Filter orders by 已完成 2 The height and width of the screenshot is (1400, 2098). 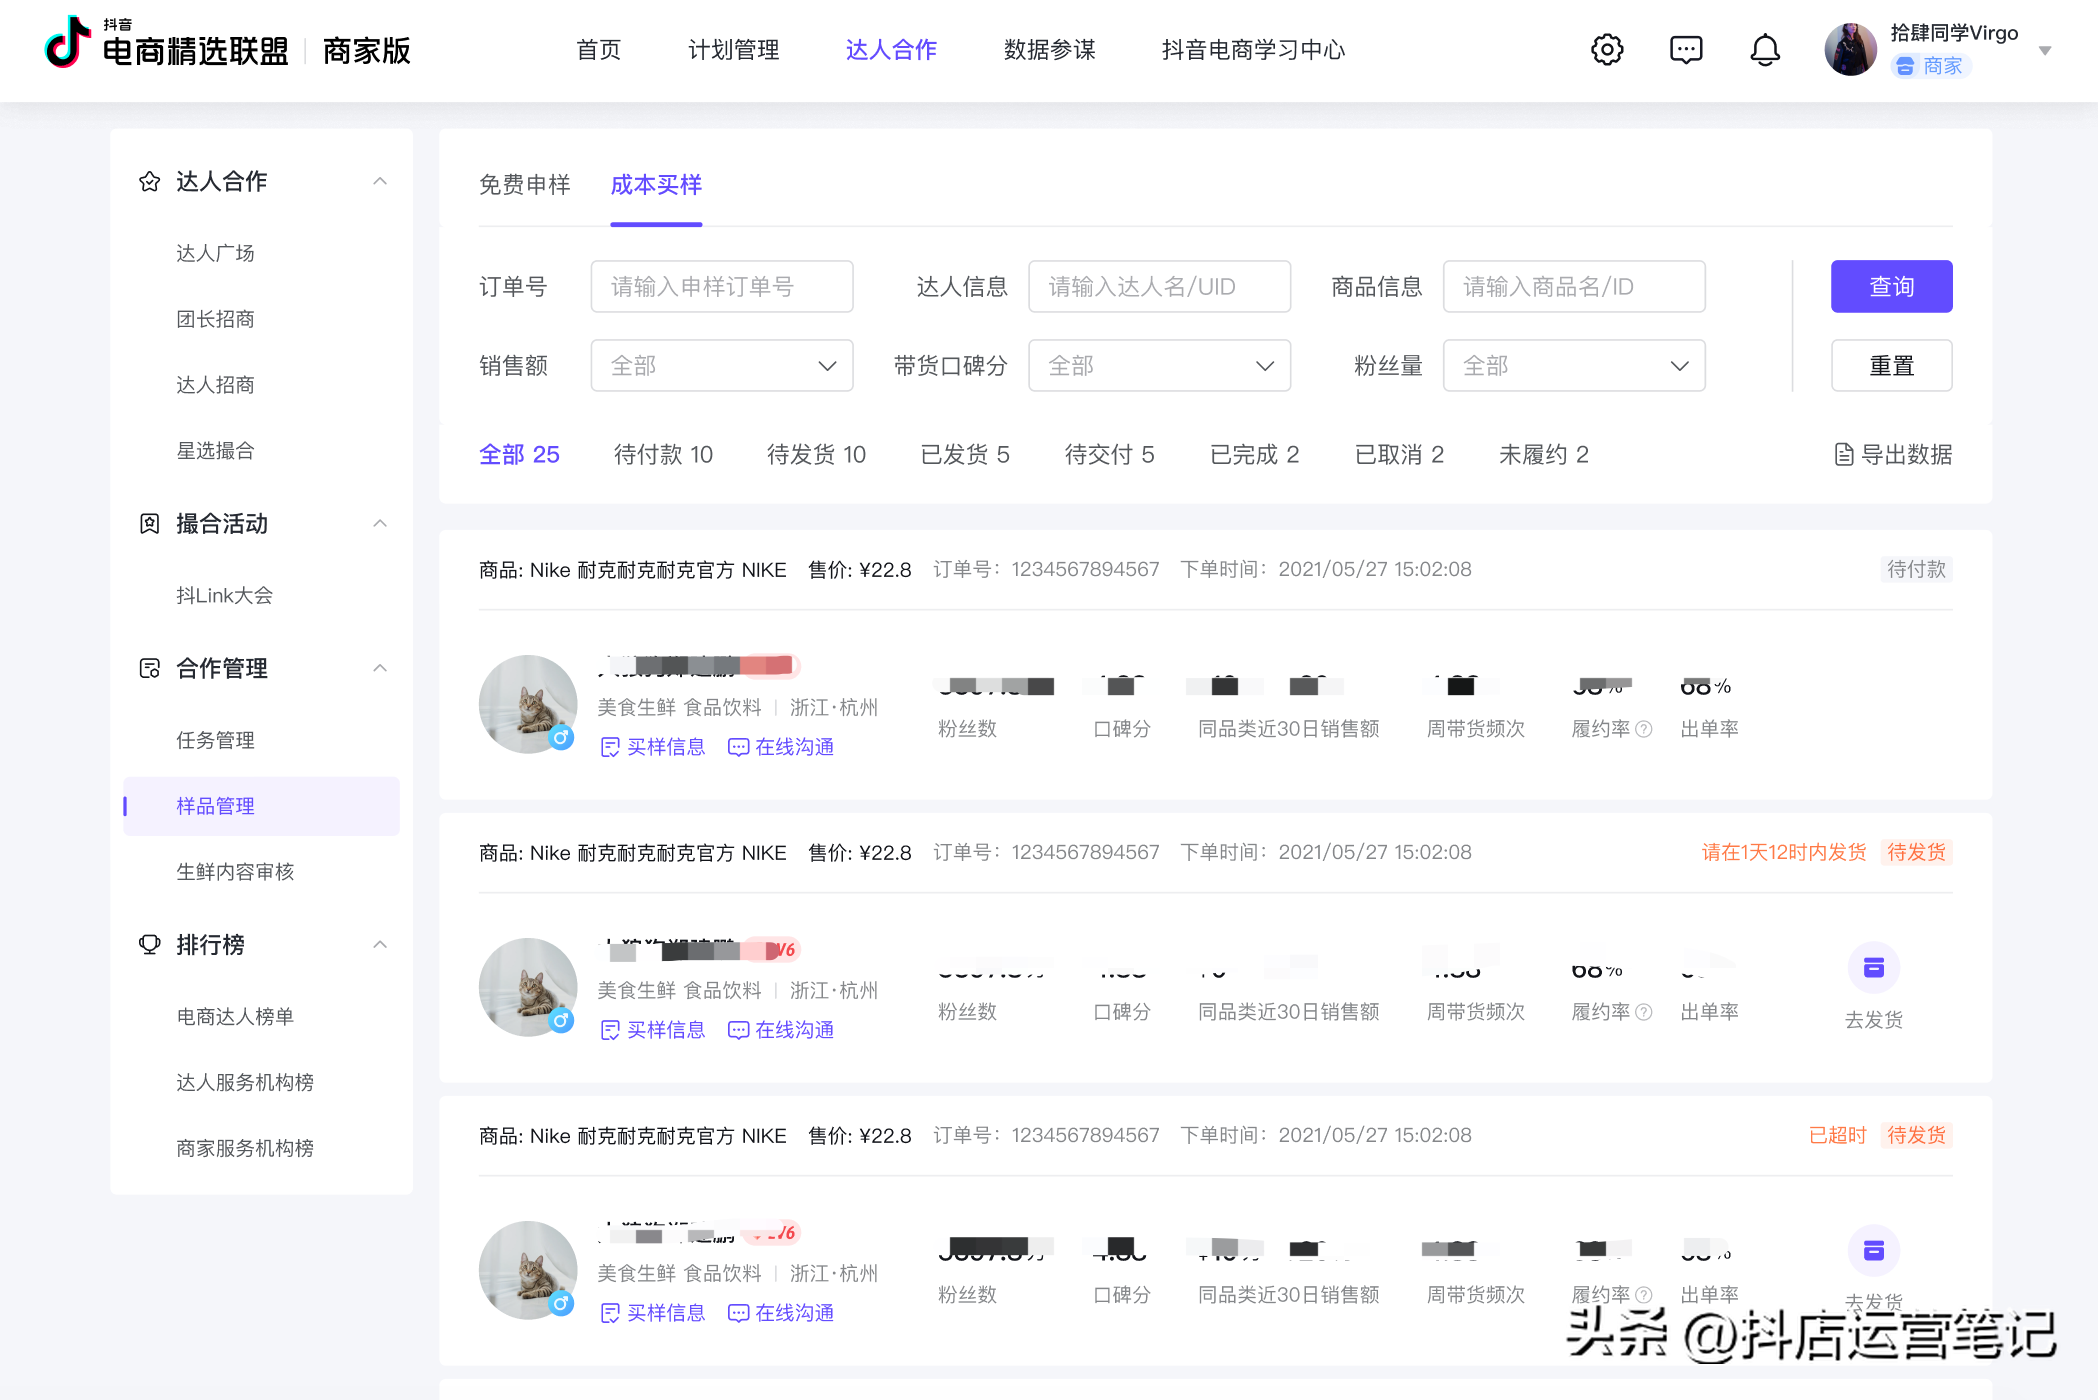(1255, 455)
